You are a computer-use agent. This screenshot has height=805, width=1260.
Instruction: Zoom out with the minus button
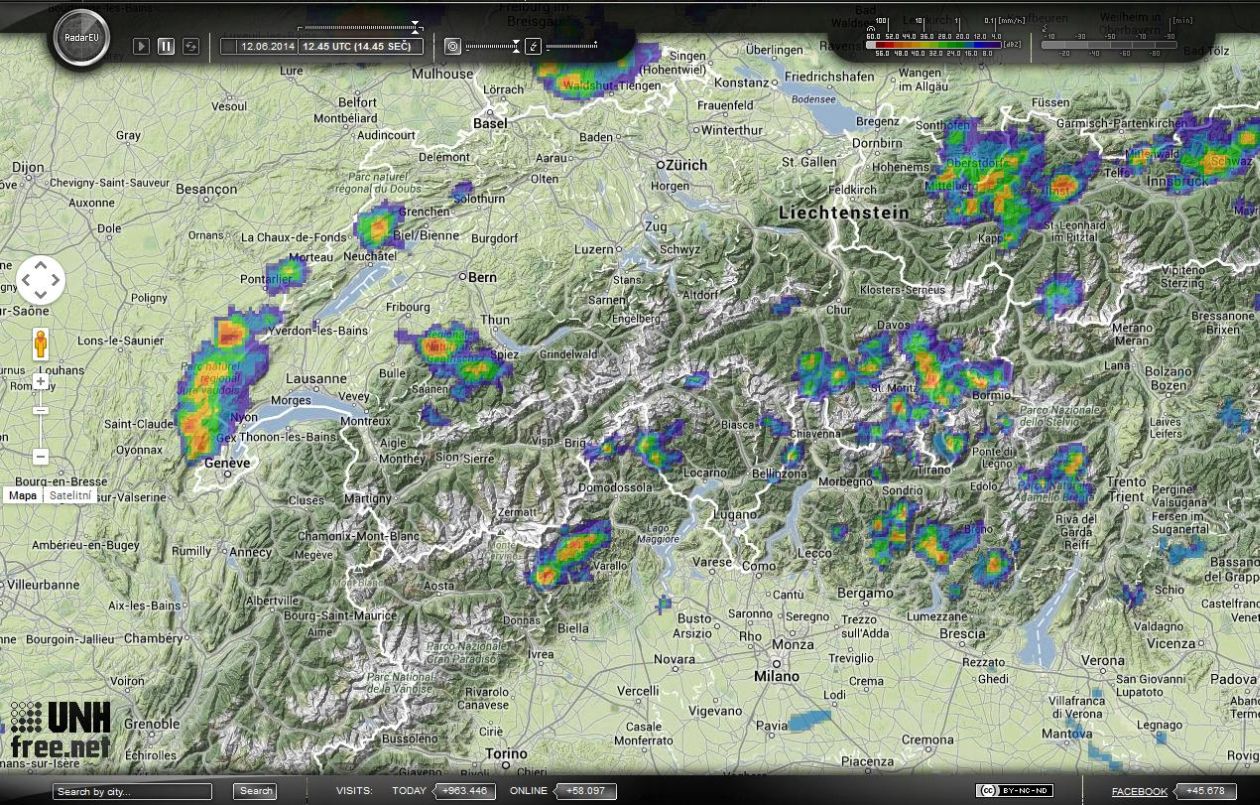pyautogui.click(x=41, y=456)
